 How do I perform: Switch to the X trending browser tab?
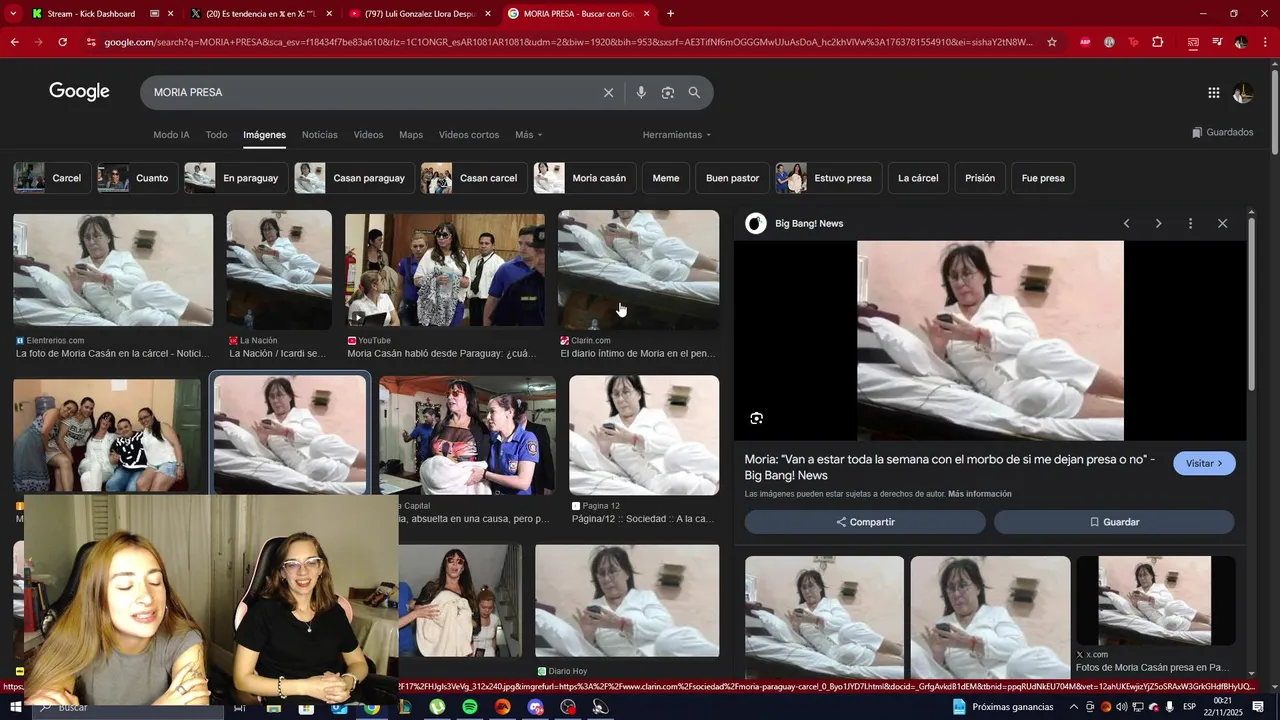[262, 14]
